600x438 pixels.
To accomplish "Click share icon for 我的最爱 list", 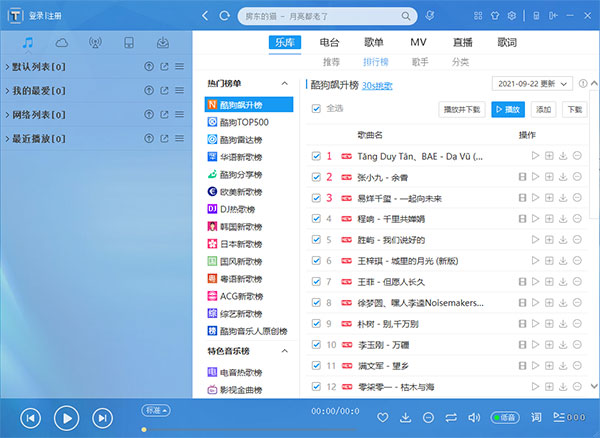I will 164,91.
